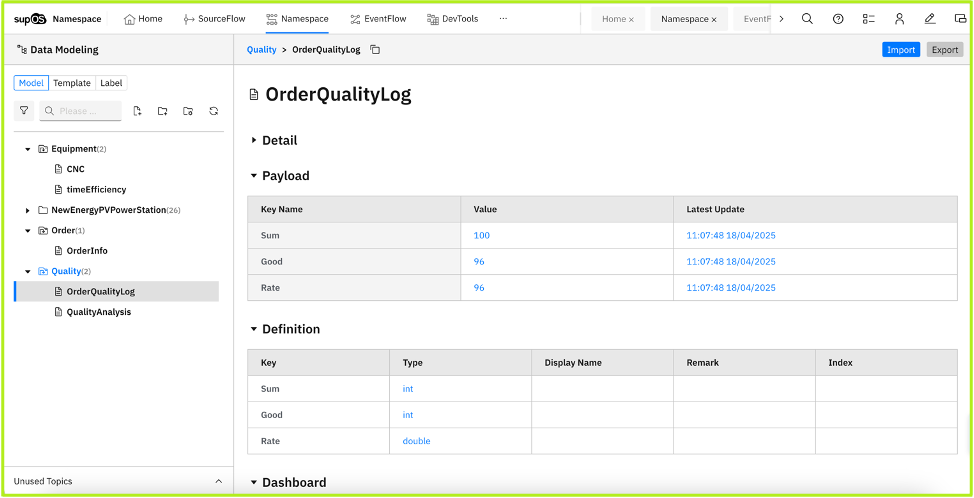Collapse the Payload section

[253, 176]
